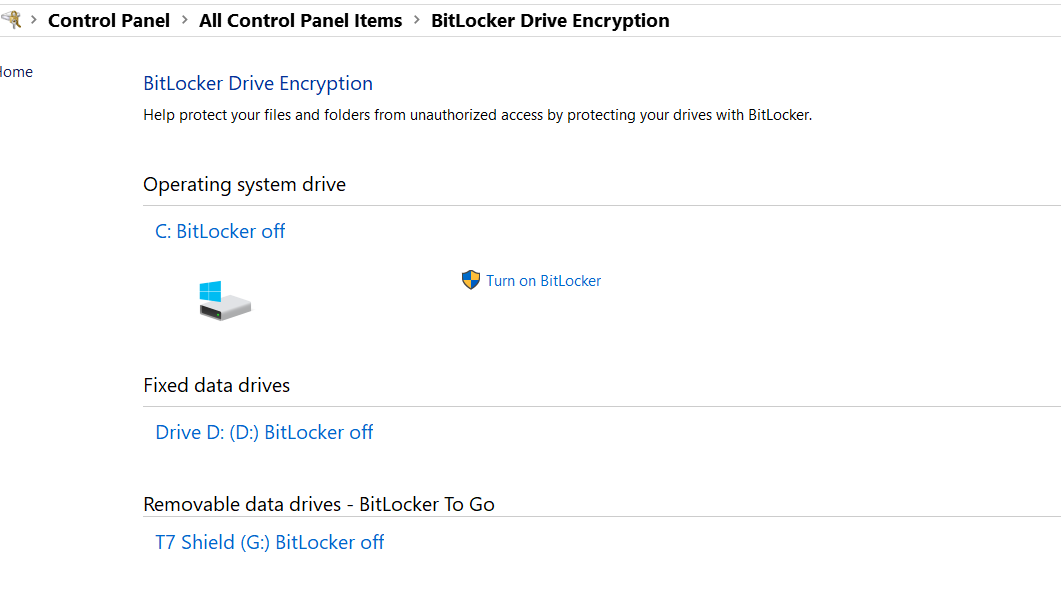Expand the chevron after All Control Panel Items
Screen dimensions: 1061x591
click(x=417, y=20)
